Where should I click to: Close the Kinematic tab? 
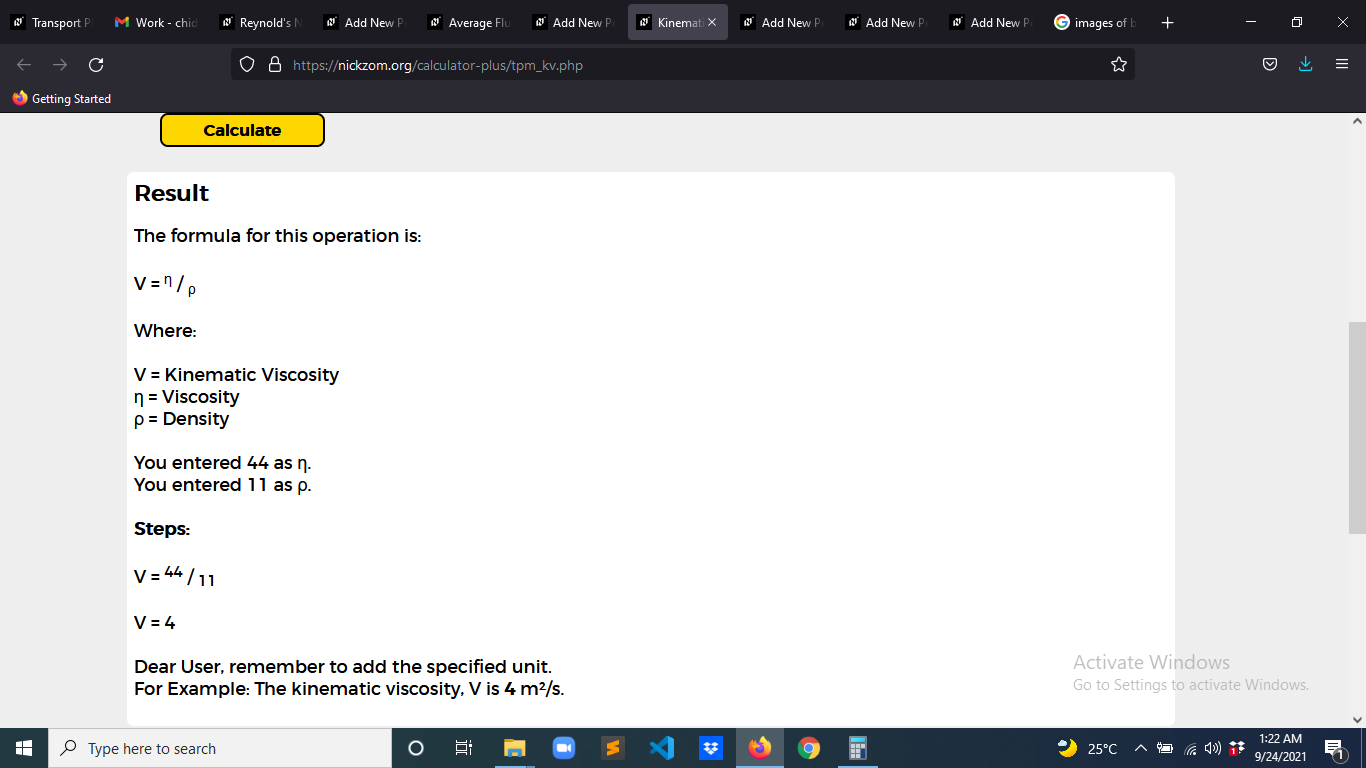click(712, 22)
